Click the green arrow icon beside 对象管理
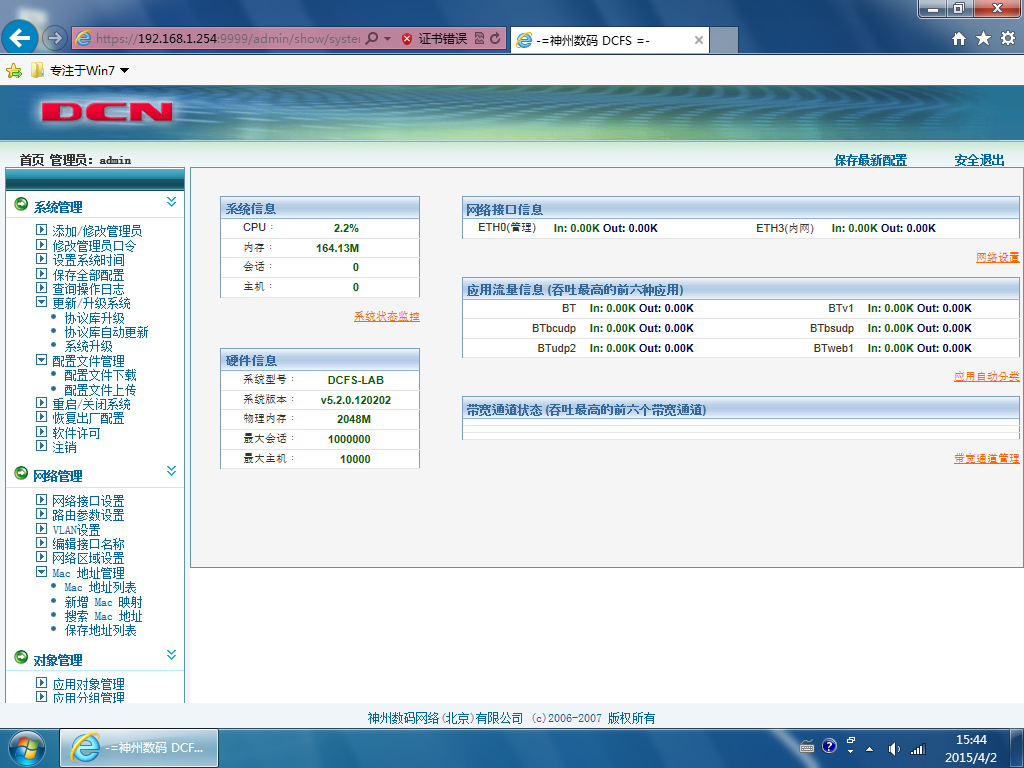 pyautogui.click(x=21, y=657)
